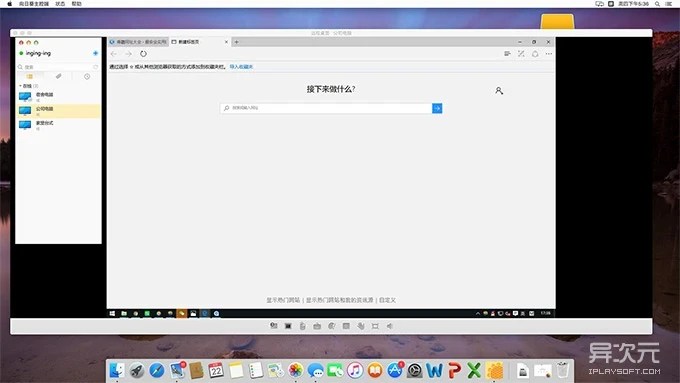The height and width of the screenshot is (383, 680).
Task: Switch to the first browser tab
Action: 138,42
